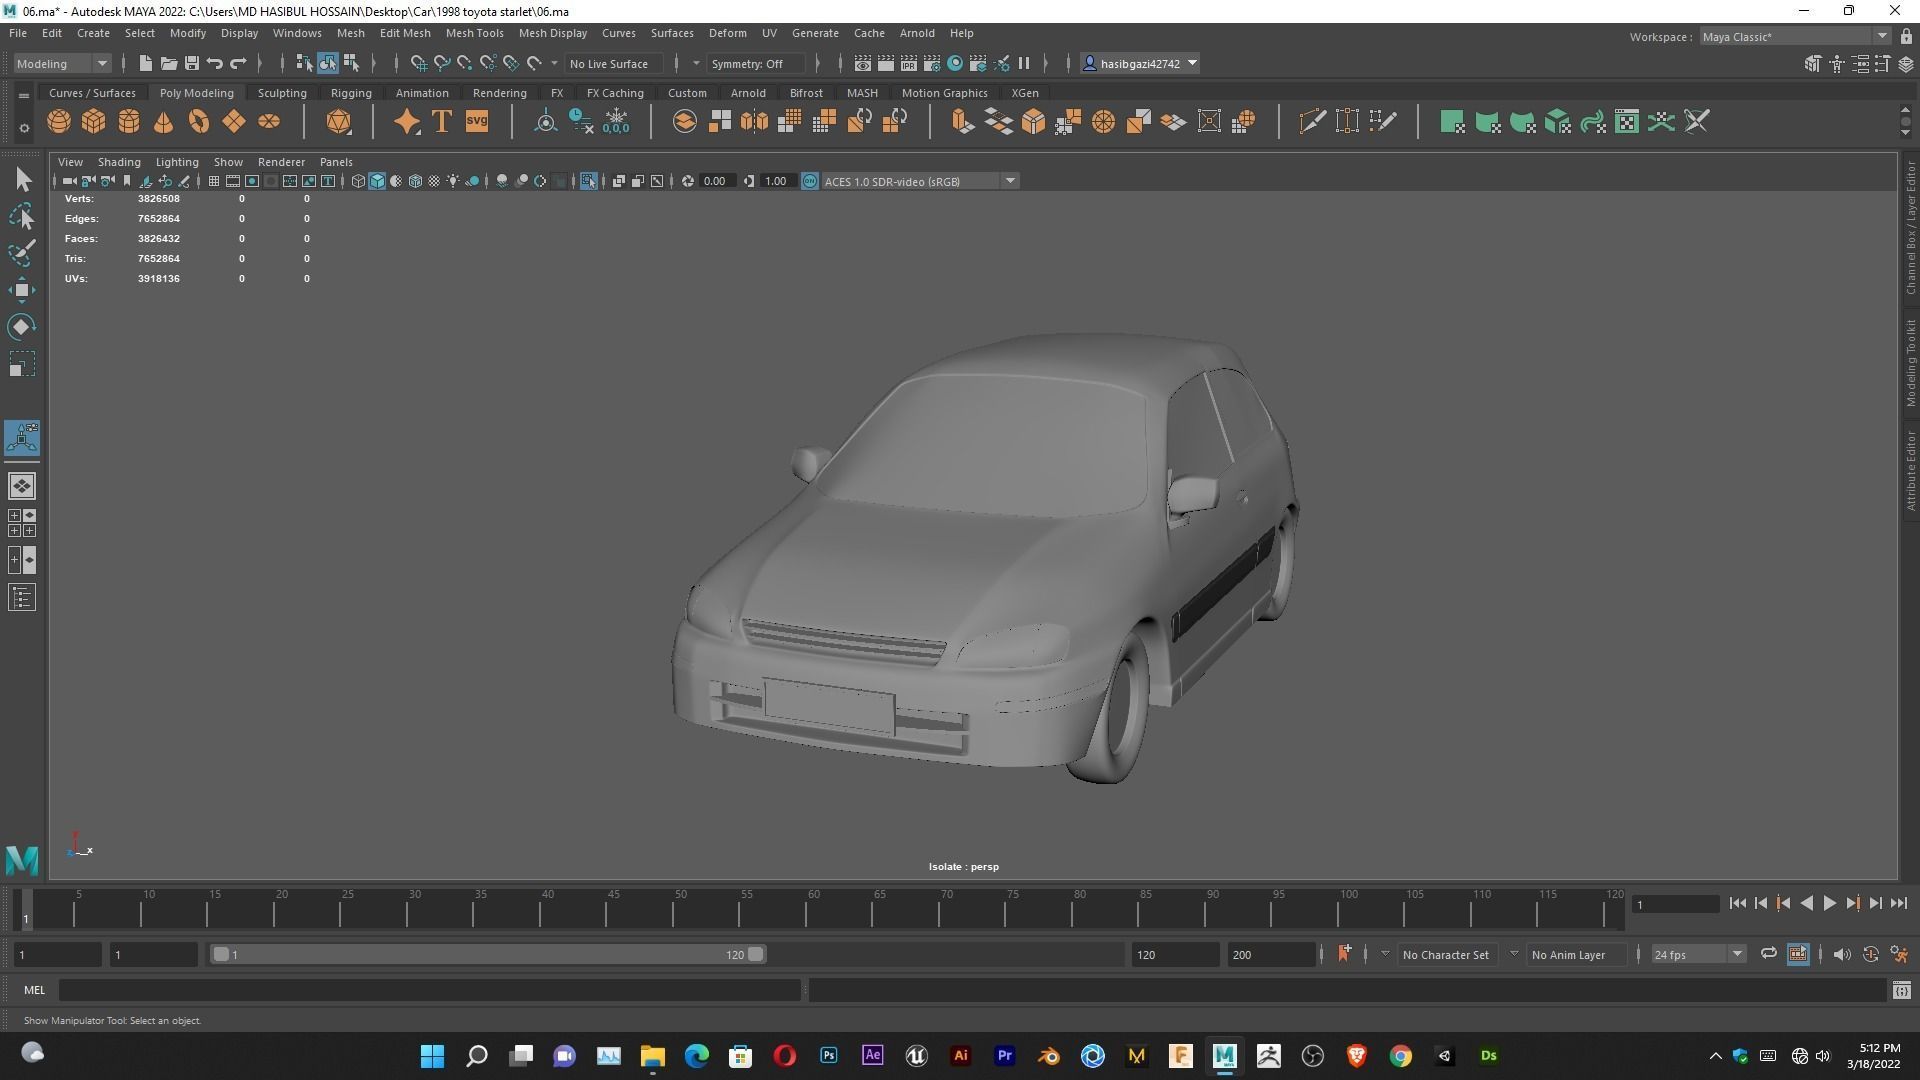Switch to the Rigging shelf tab
This screenshot has width=1920, height=1080.
(351, 93)
